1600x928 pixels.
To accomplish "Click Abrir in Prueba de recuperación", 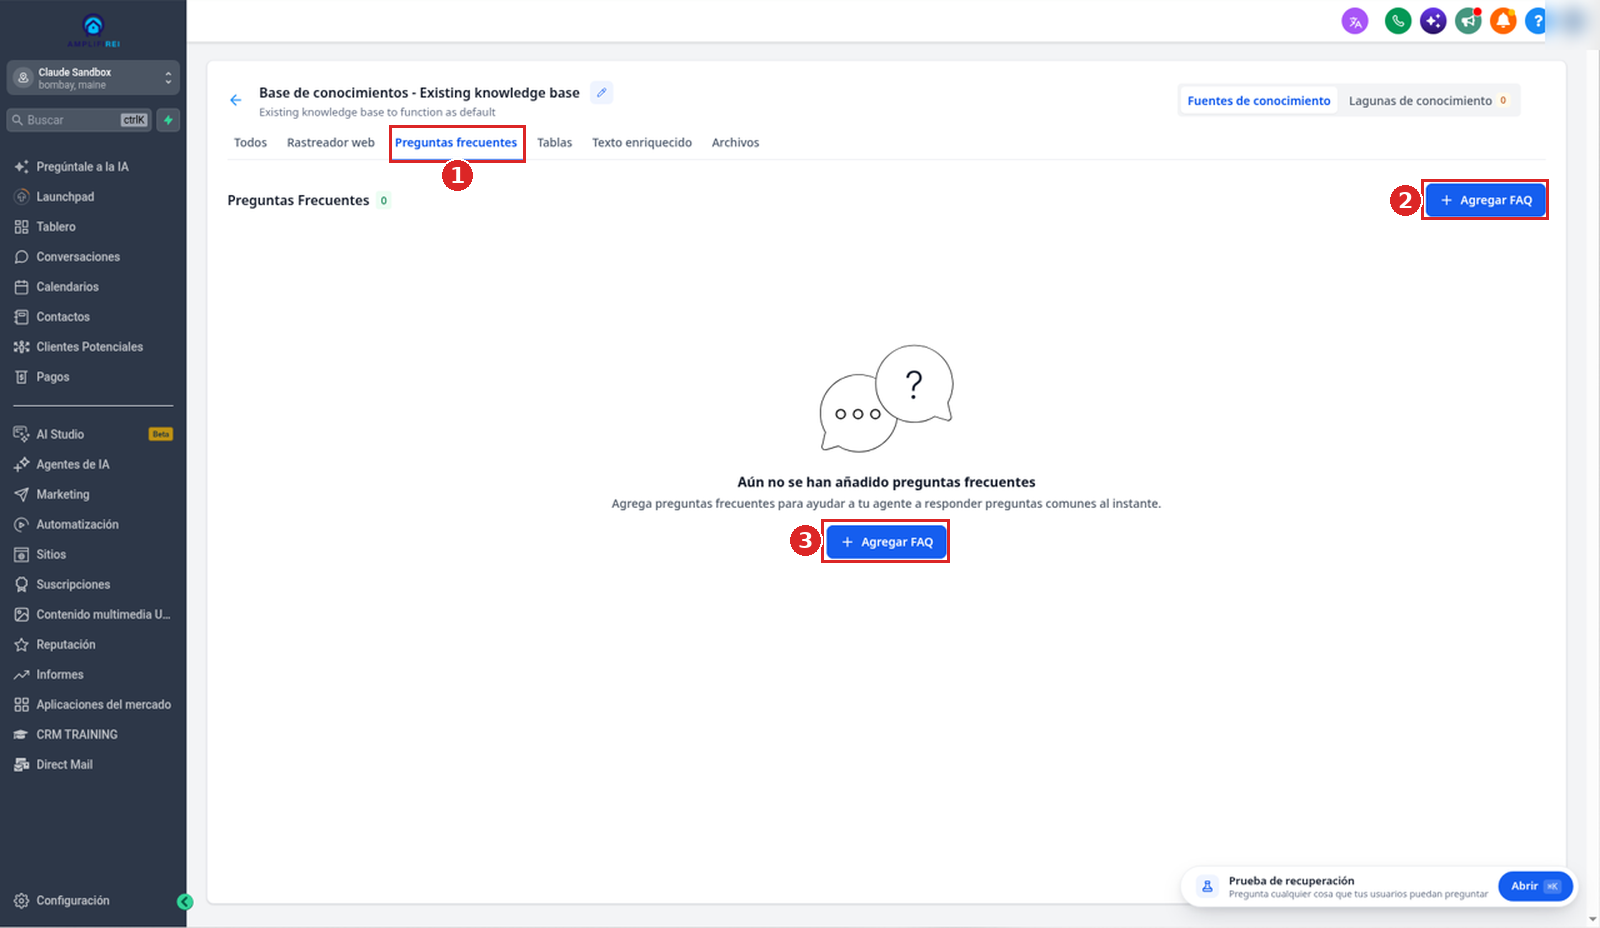I will 1535,886.
